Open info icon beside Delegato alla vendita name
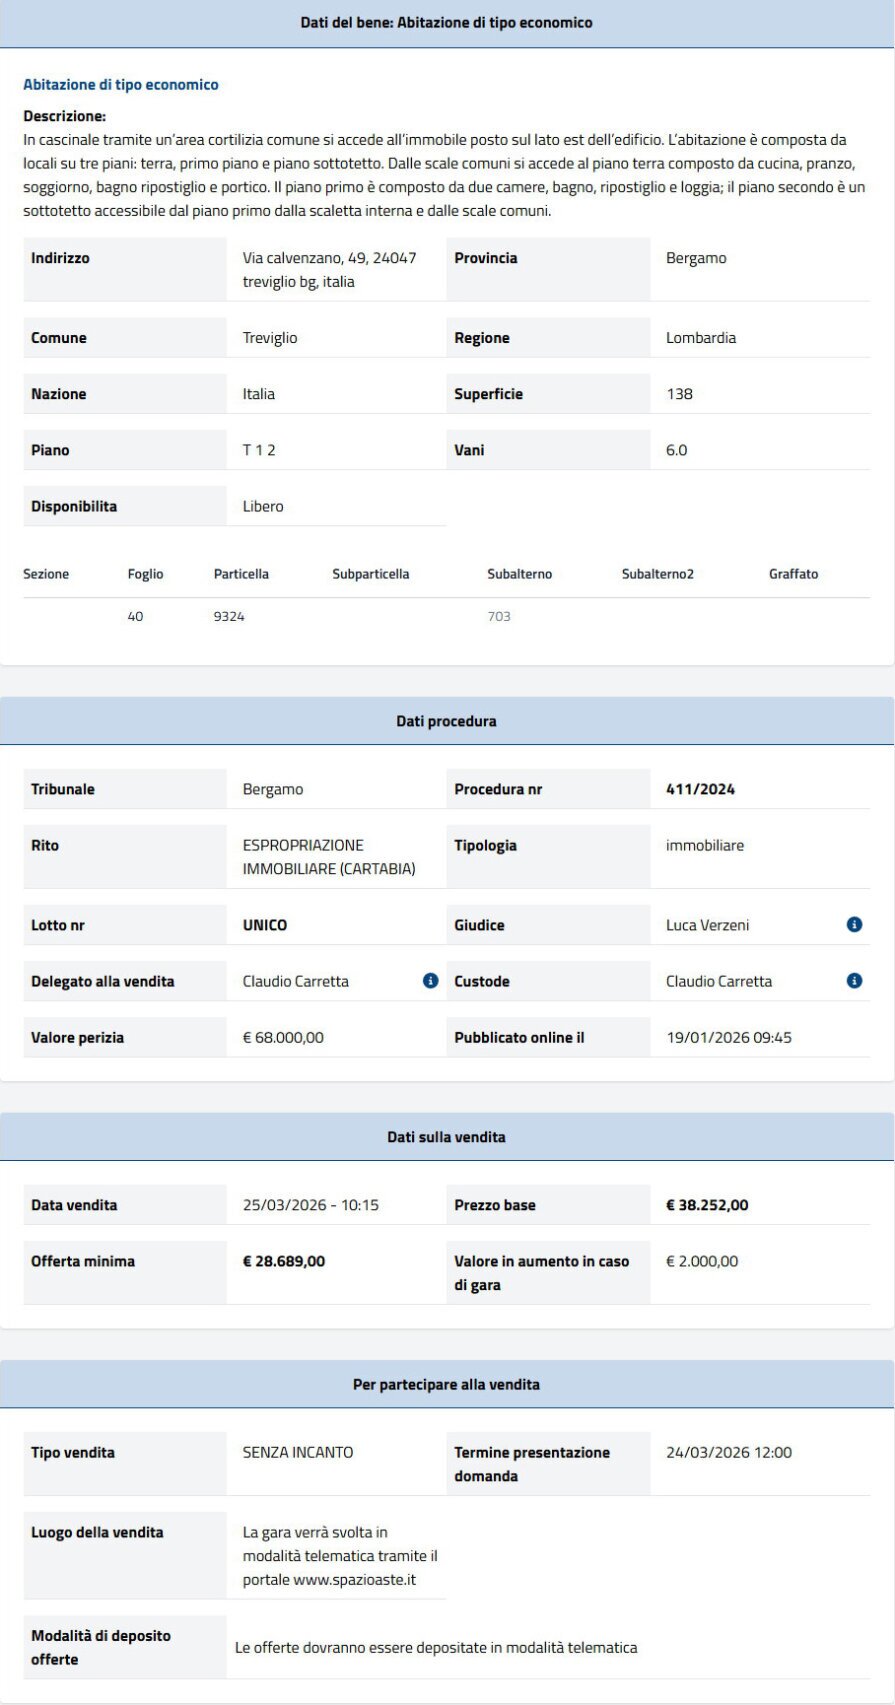 430,981
